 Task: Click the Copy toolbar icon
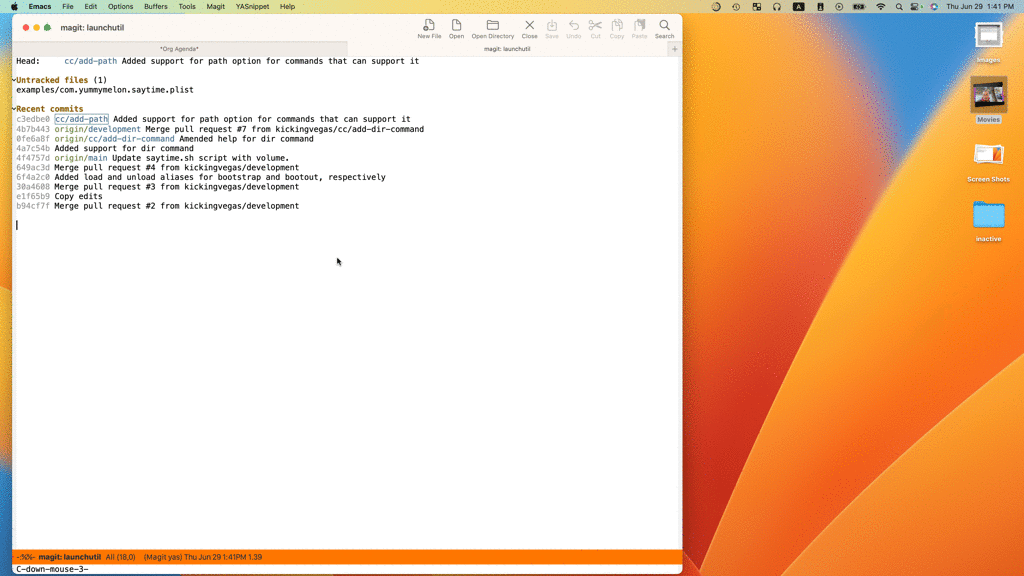tap(616, 29)
